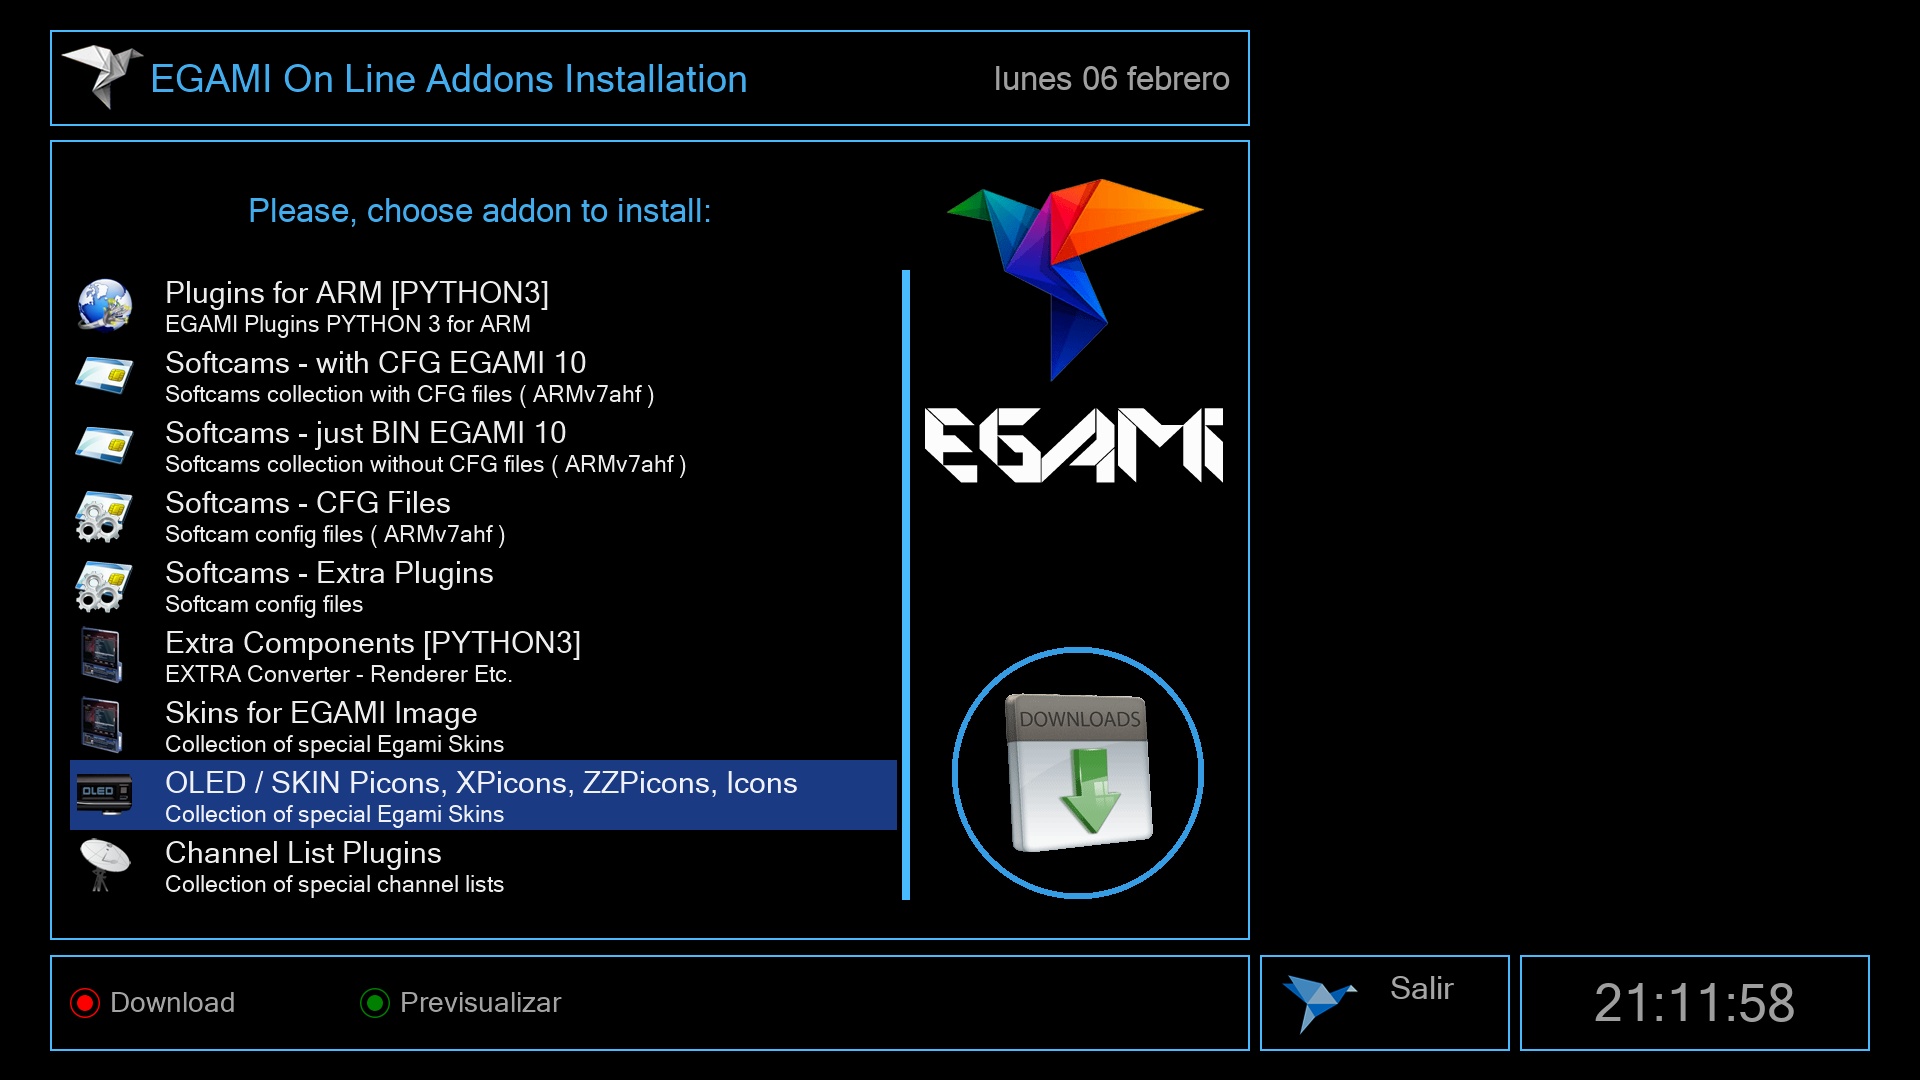The width and height of the screenshot is (1920, 1080).
Task: Click the globe icon for Plugins for ARM
Action: point(104,305)
